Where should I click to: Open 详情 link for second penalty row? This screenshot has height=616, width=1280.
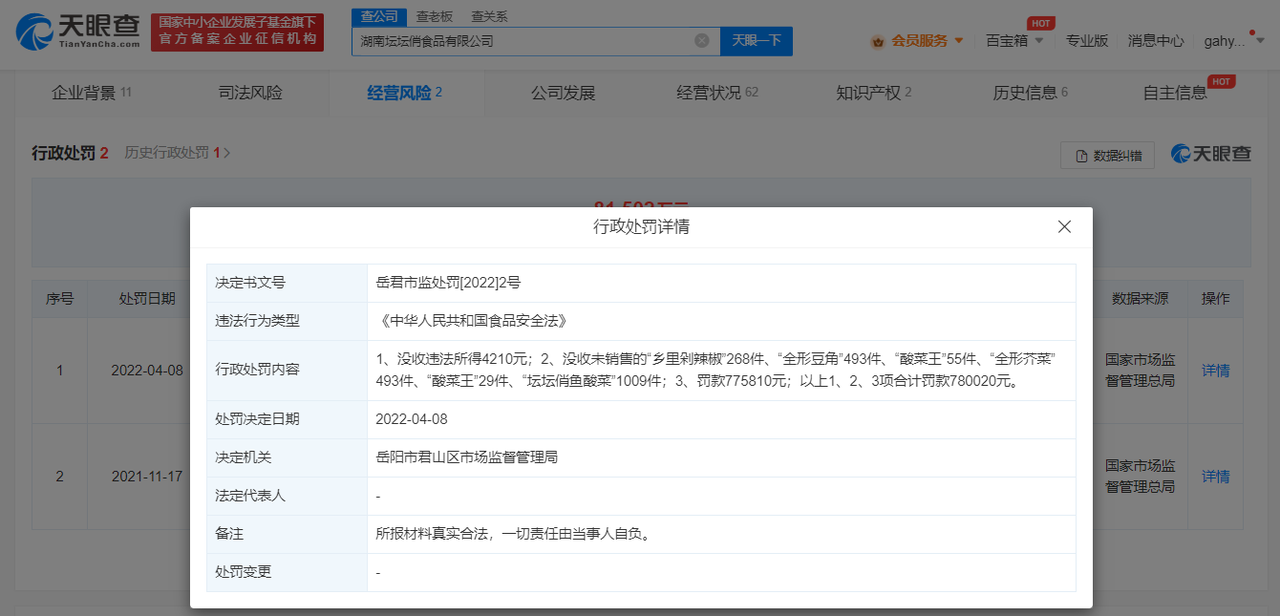tap(1215, 476)
